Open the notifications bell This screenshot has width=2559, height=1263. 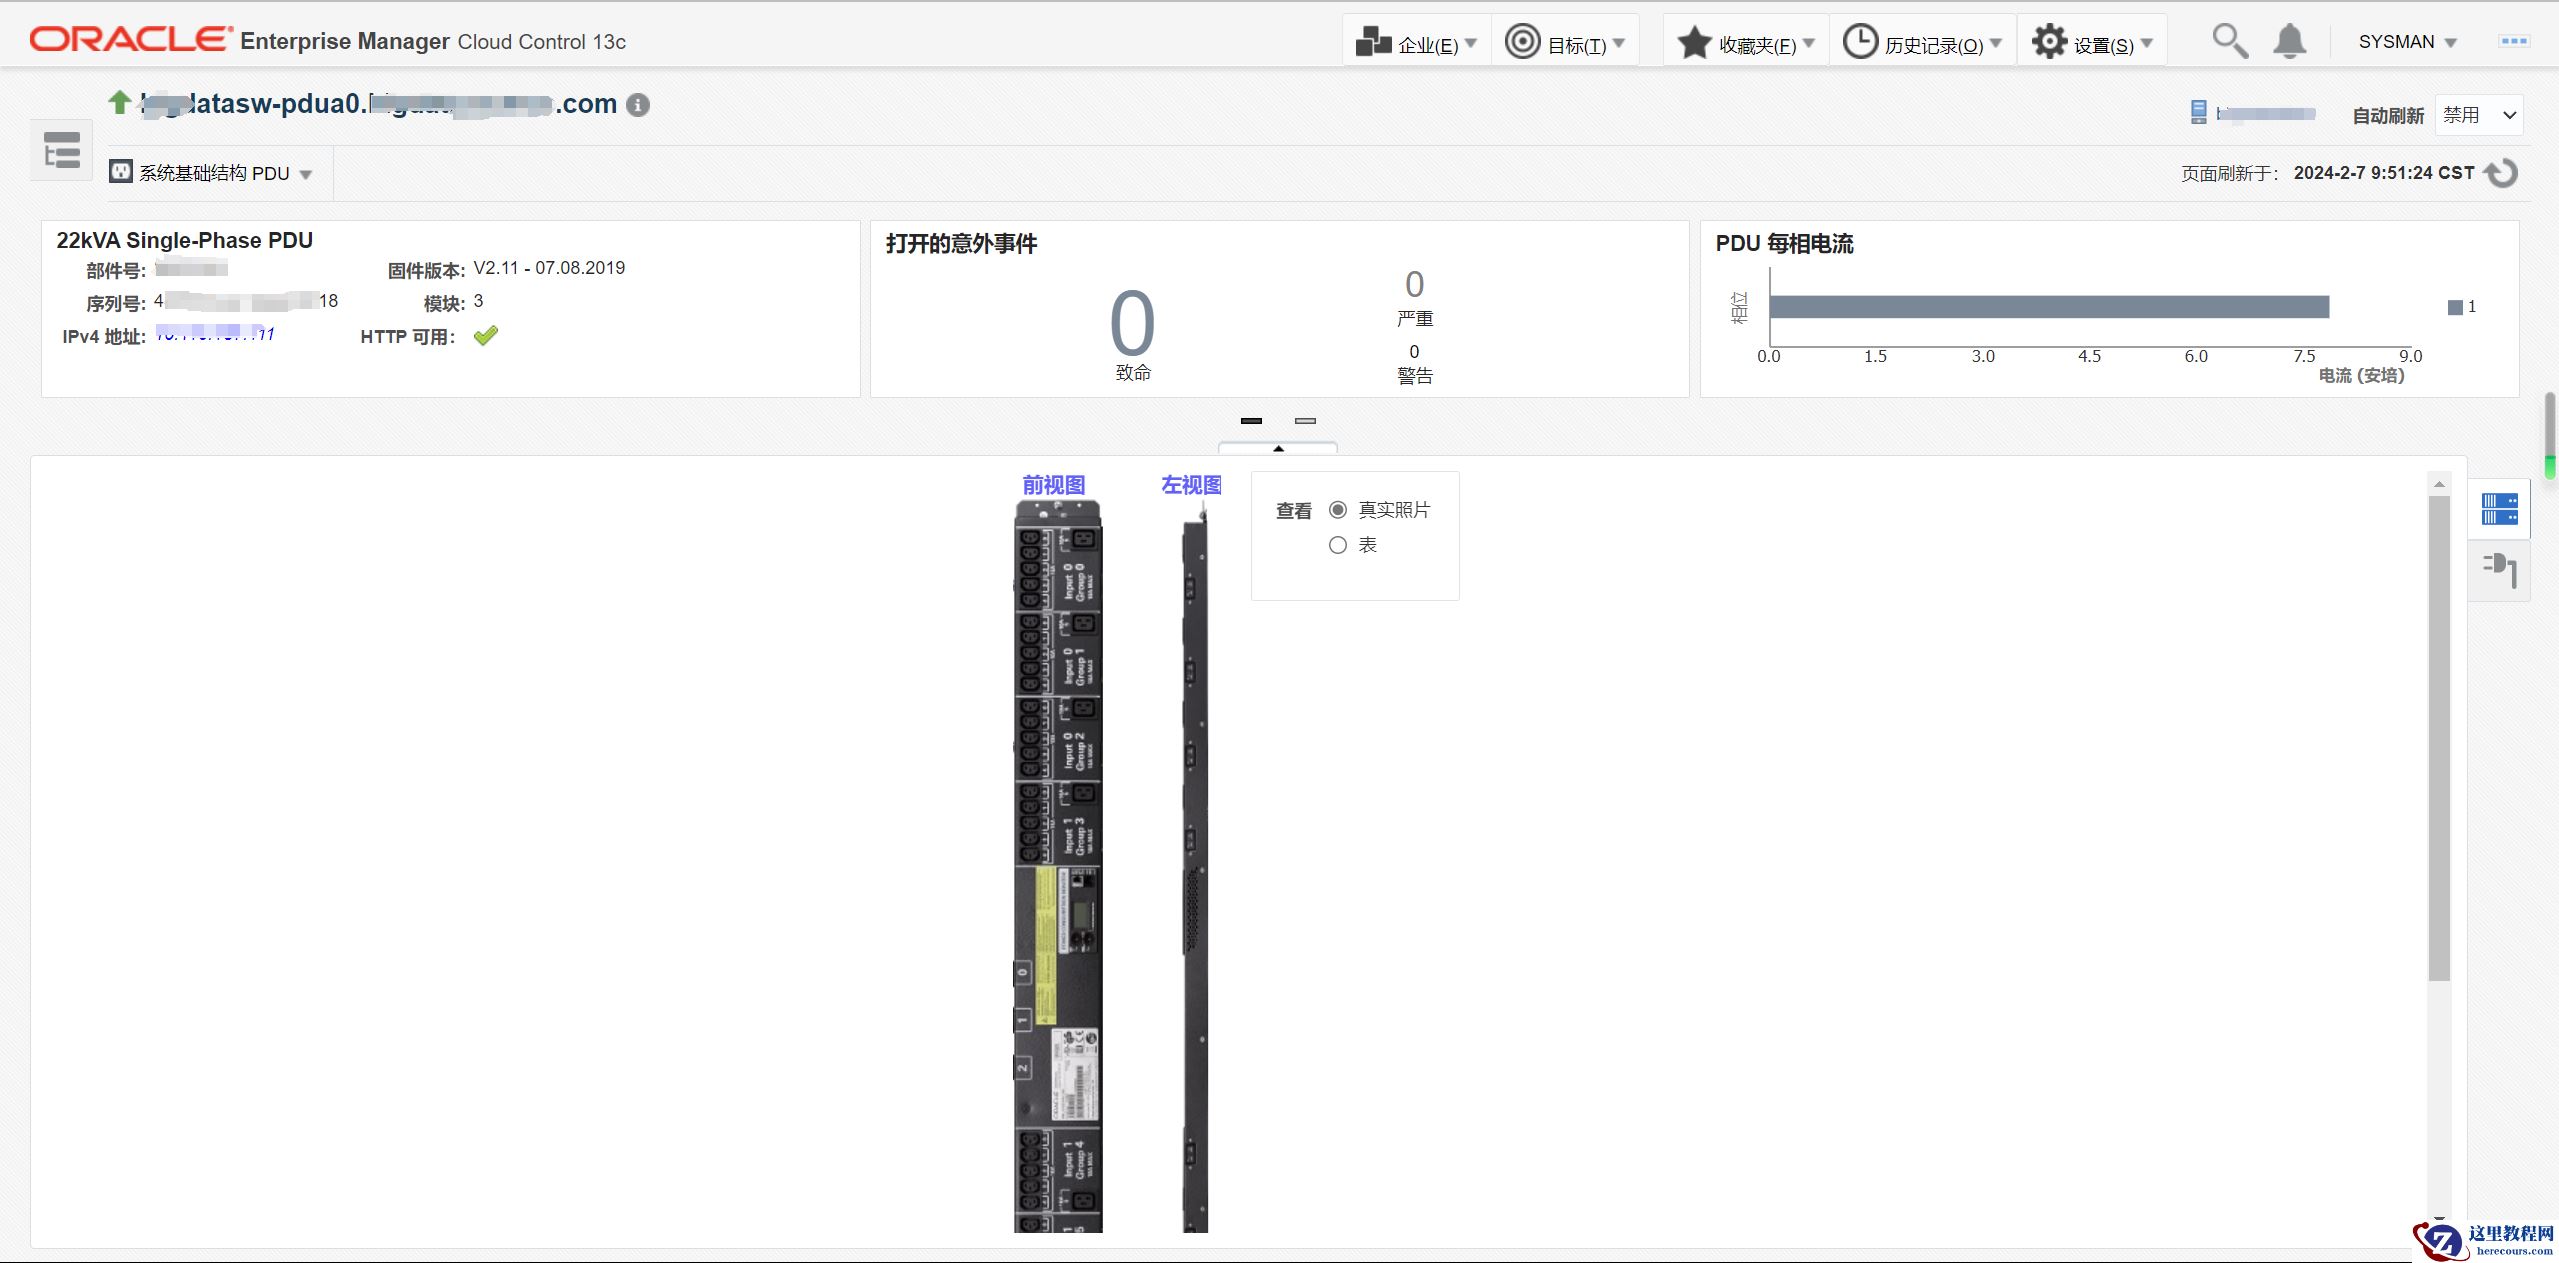tap(2289, 41)
